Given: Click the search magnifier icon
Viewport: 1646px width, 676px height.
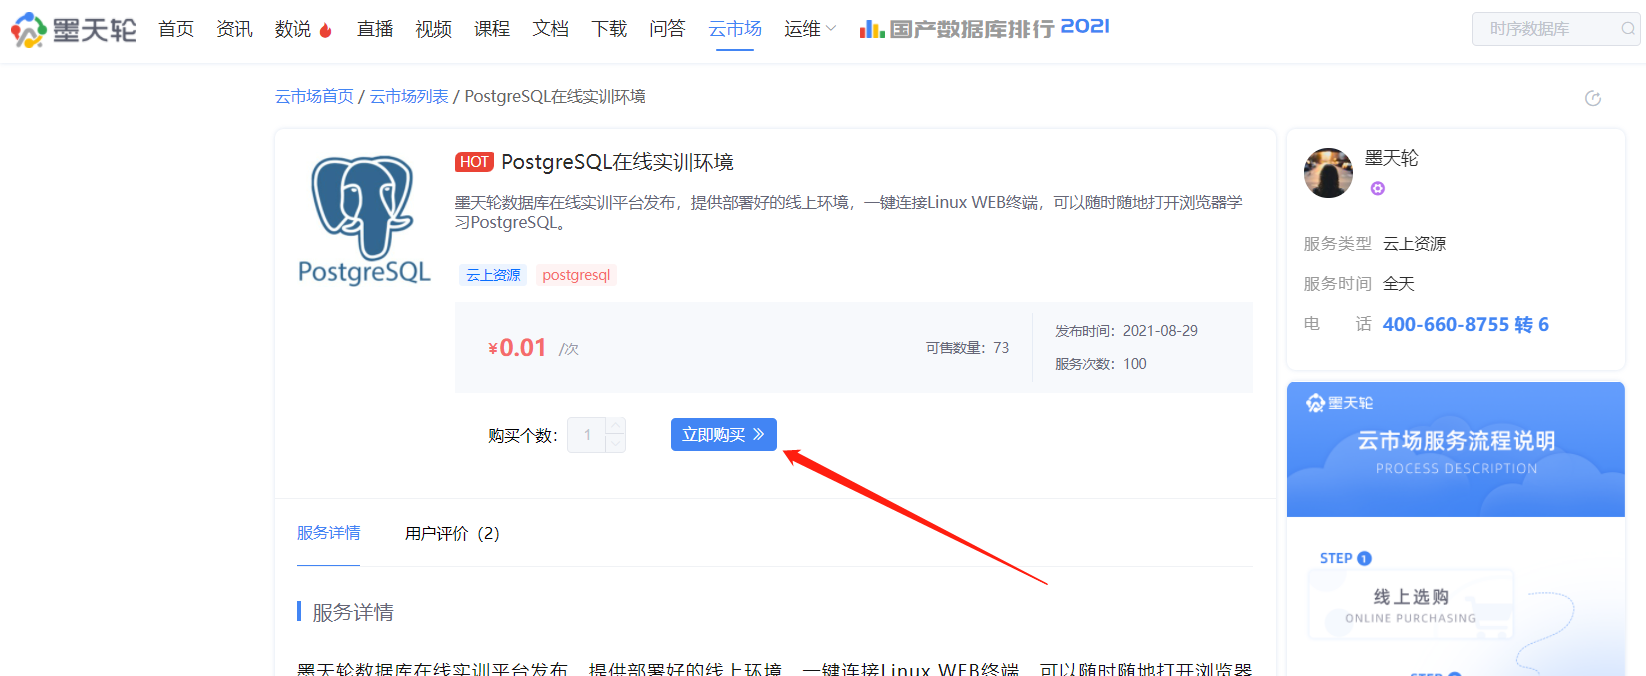Looking at the screenshot, I should coord(1628,29).
